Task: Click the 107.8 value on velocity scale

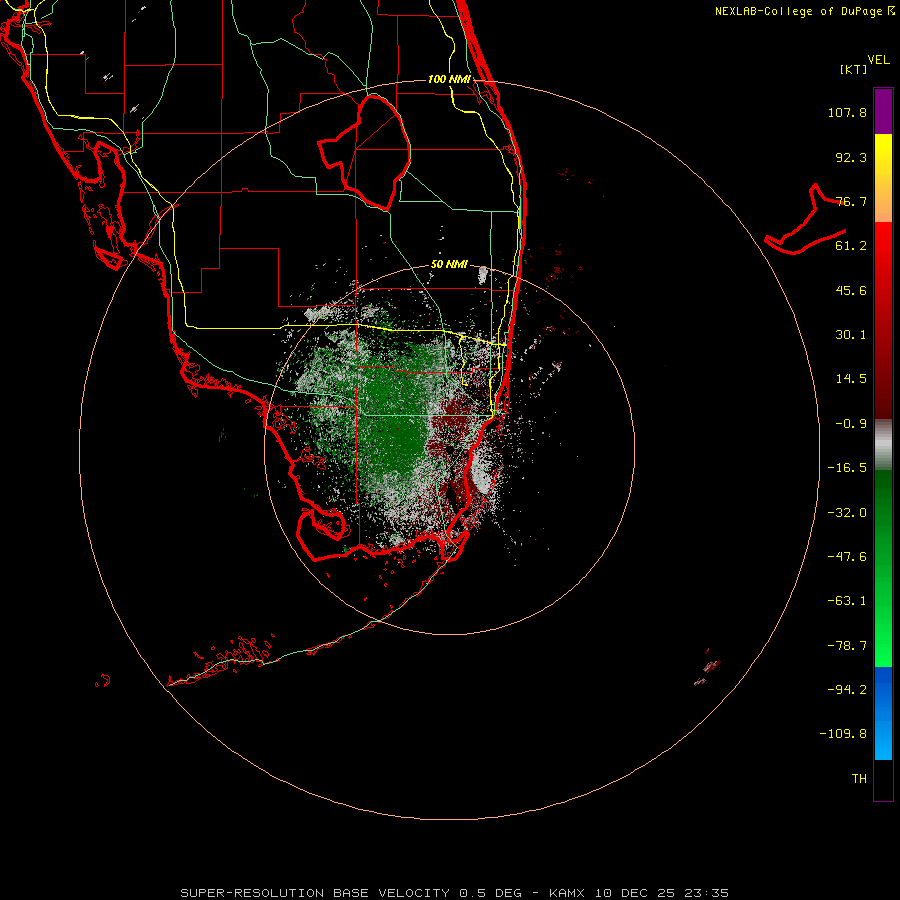Action: pos(847,112)
